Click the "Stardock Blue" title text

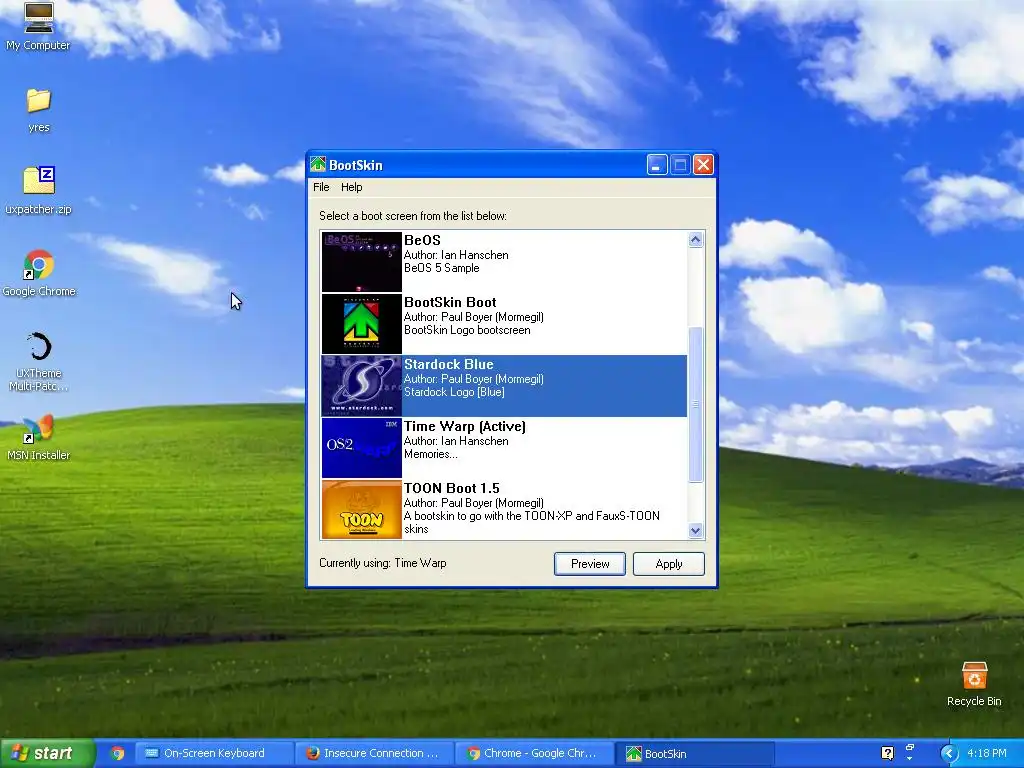(x=449, y=364)
